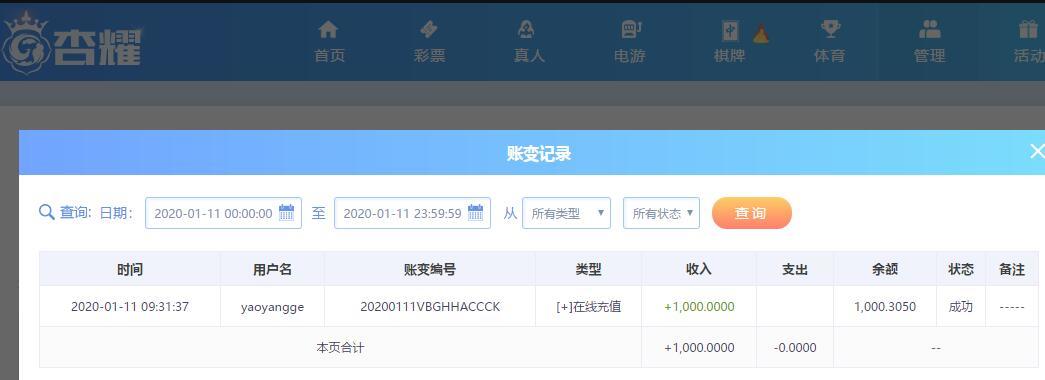Expand the 所有状态 status dropdown

(661, 213)
